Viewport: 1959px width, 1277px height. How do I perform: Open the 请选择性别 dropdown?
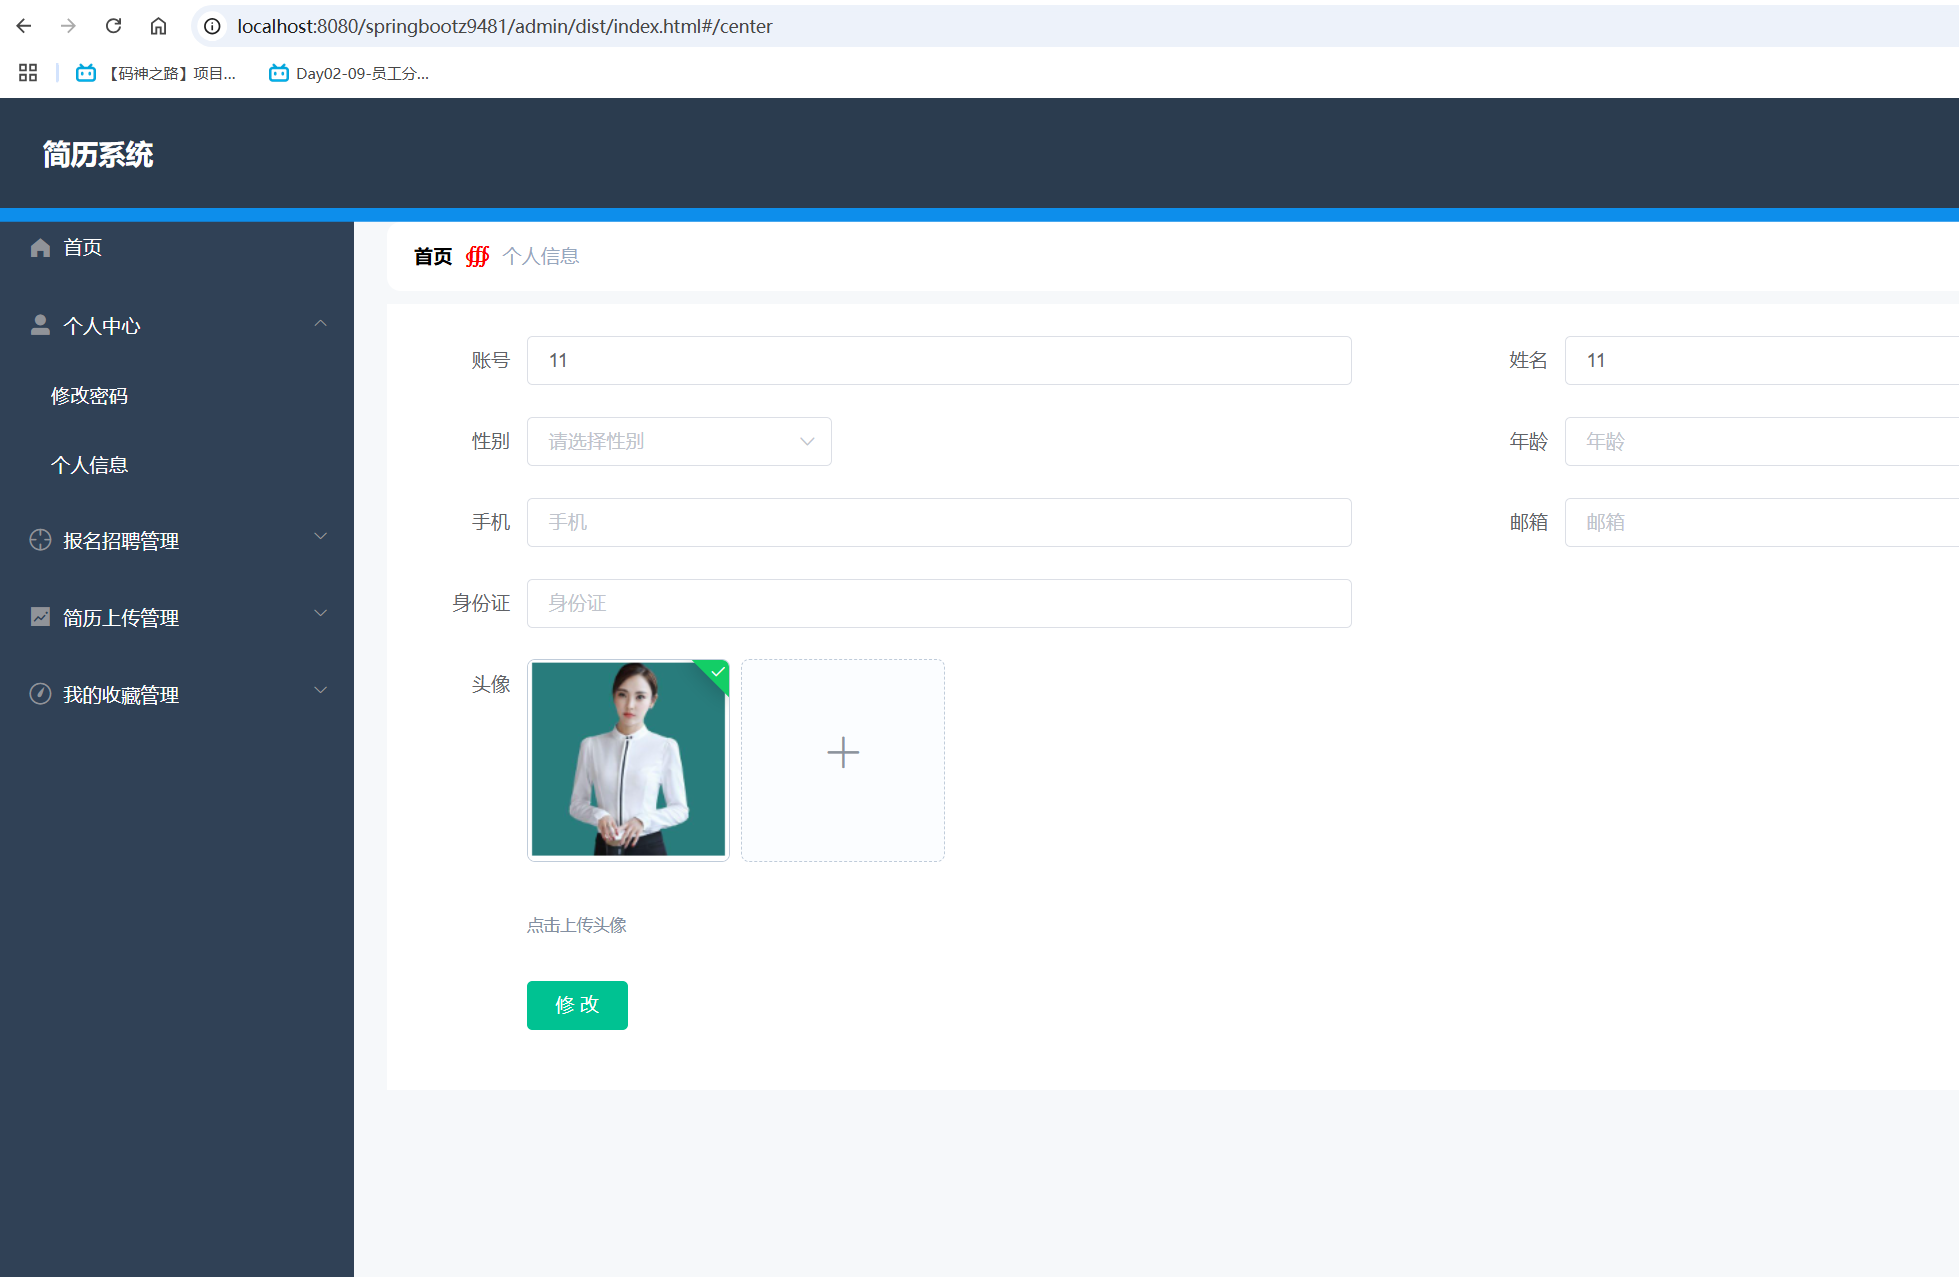tap(679, 442)
